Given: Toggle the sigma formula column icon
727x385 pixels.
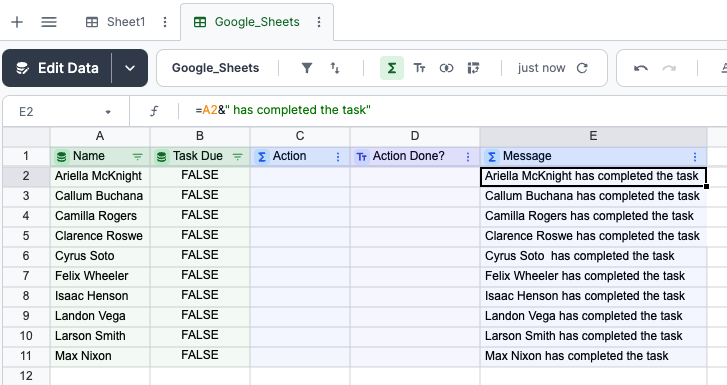Looking at the screenshot, I should click(x=392, y=68).
